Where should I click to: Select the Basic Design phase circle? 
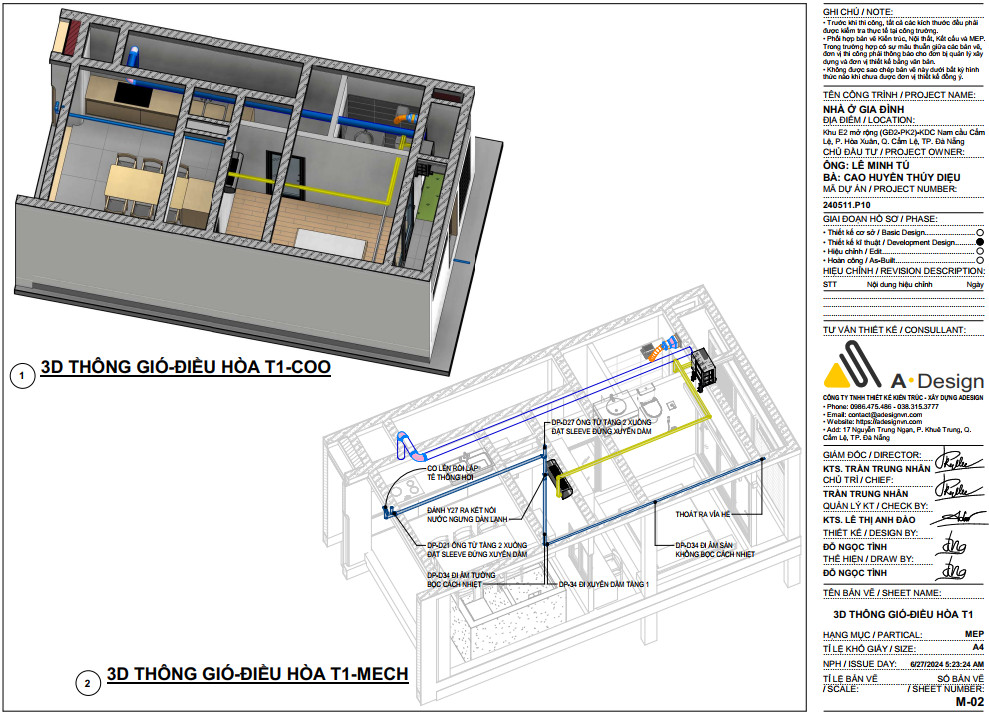click(979, 232)
